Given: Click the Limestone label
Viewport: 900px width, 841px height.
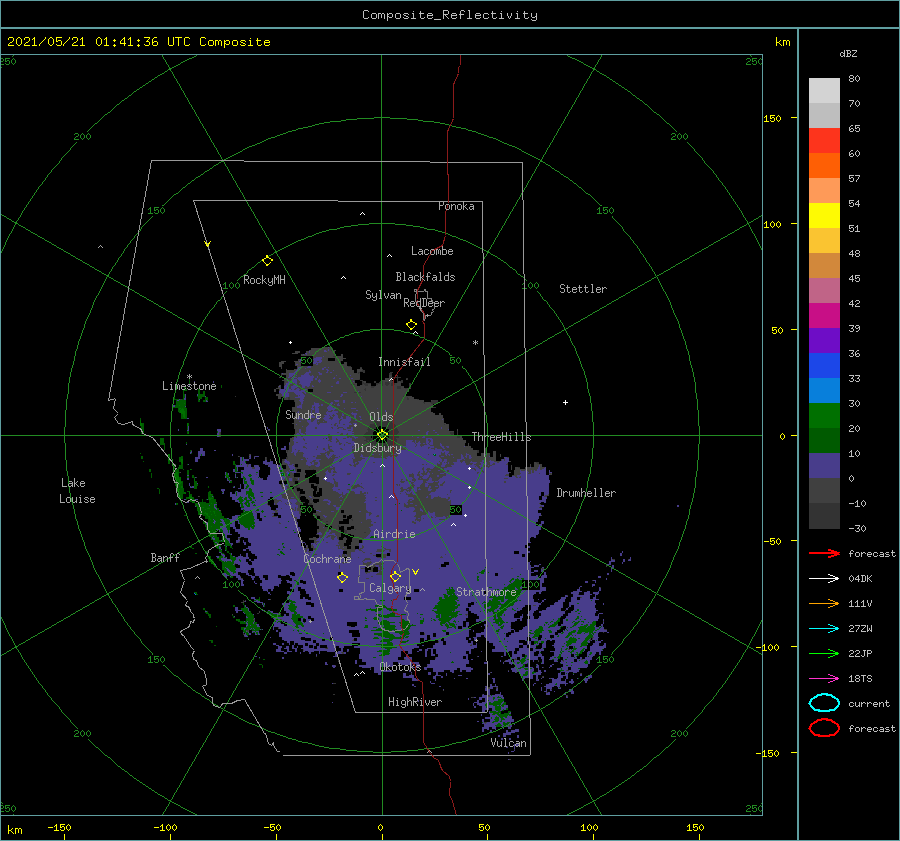Looking at the screenshot, I should [189, 386].
